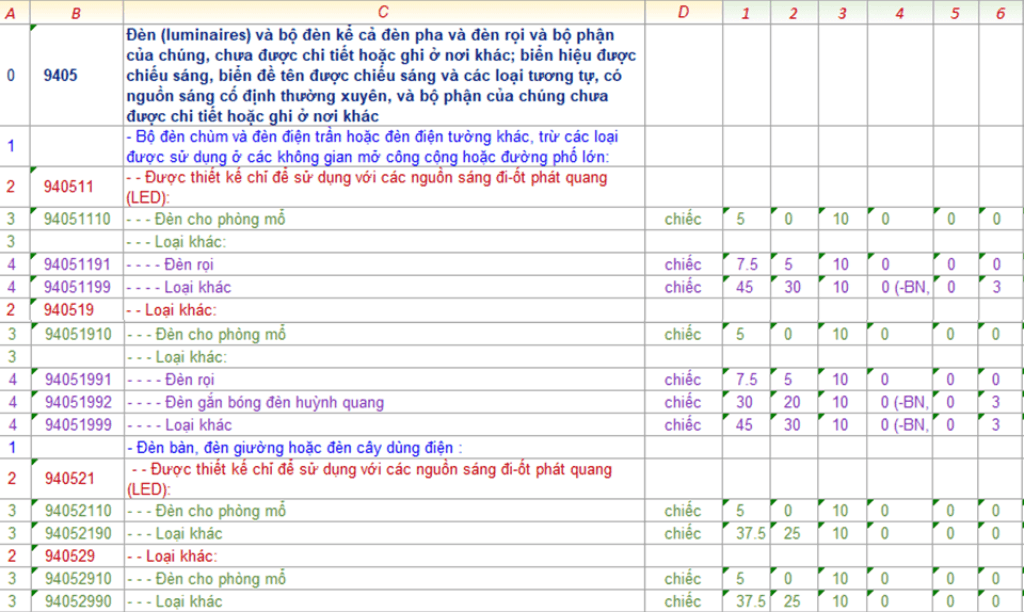Select the red numbered column header 6
Viewport: 1024px width, 612px height.
pyautogui.click(x=1000, y=12)
